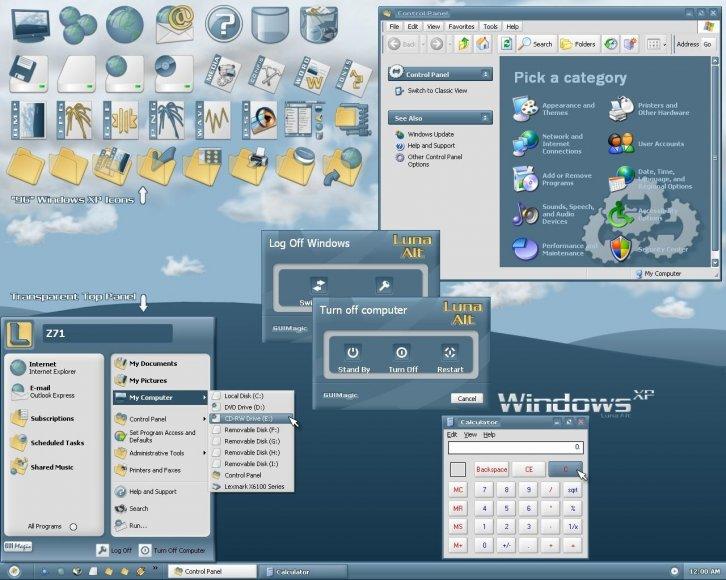Open Sounds, Speech, and Audio Devices icon
The image size is (726, 580).
(525, 214)
